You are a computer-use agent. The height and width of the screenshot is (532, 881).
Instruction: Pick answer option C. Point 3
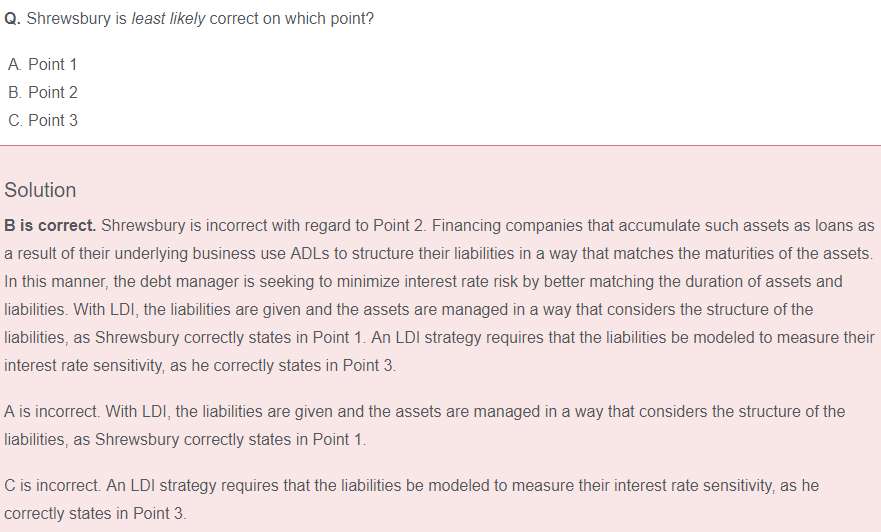(x=42, y=120)
